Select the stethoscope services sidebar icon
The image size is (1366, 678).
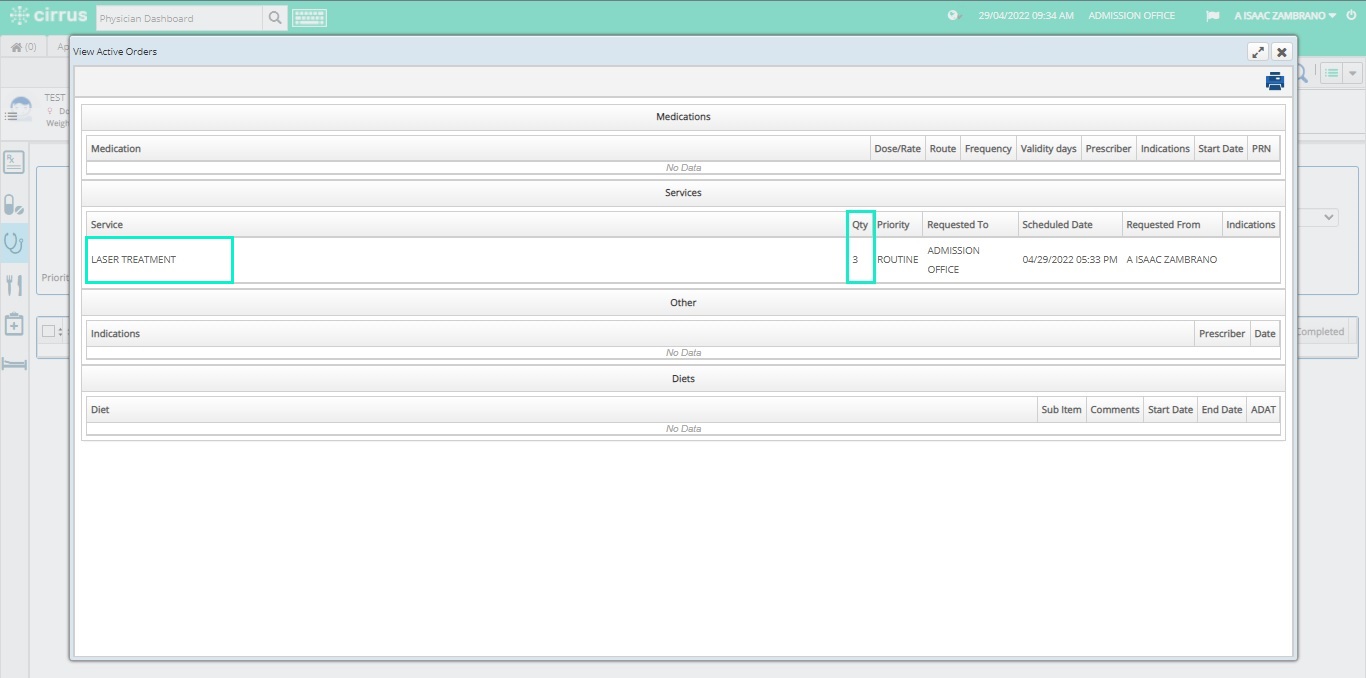coord(14,243)
